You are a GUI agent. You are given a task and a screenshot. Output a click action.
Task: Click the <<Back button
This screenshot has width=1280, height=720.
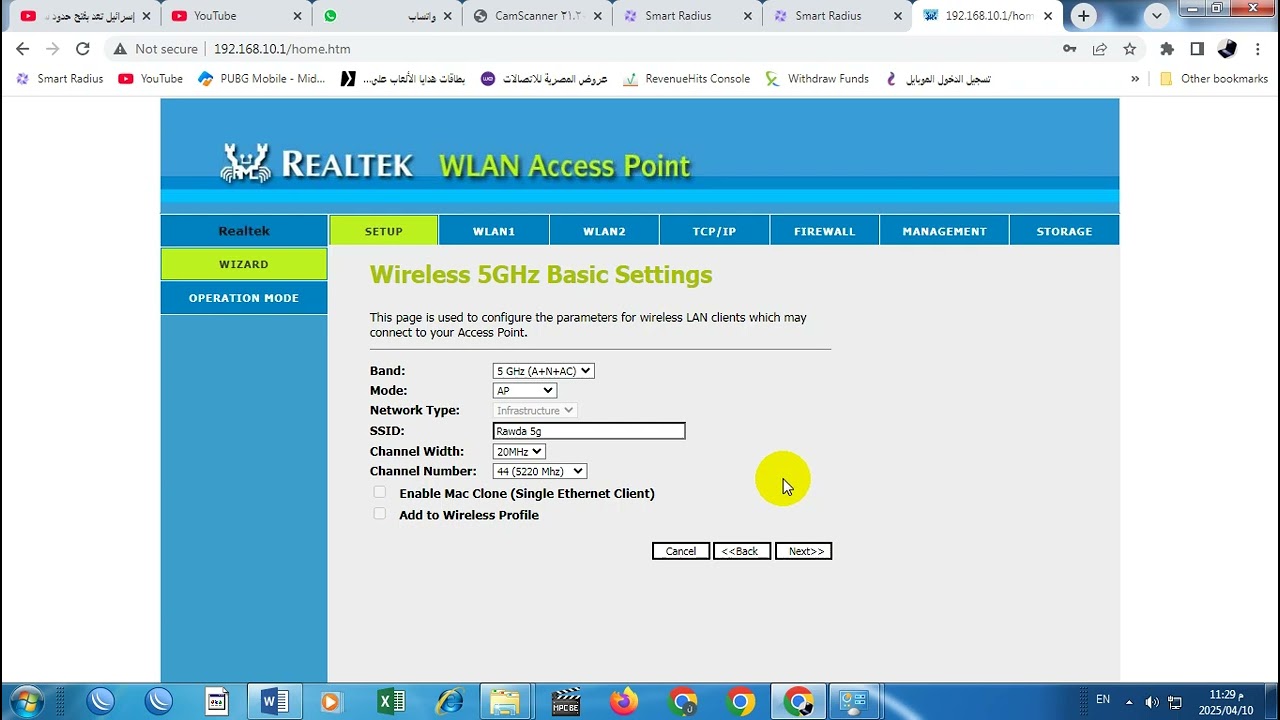click(x=742, y=551)
